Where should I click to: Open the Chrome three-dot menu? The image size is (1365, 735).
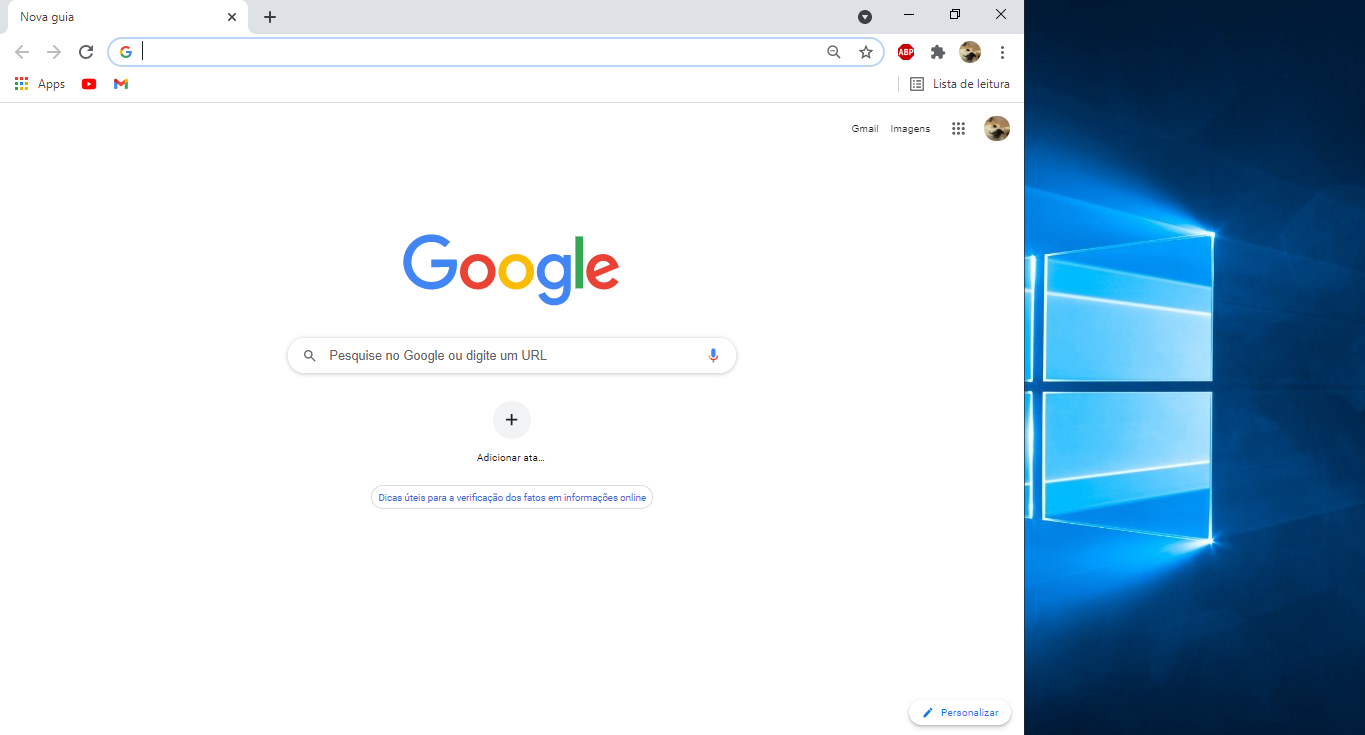click(1002, 52)
